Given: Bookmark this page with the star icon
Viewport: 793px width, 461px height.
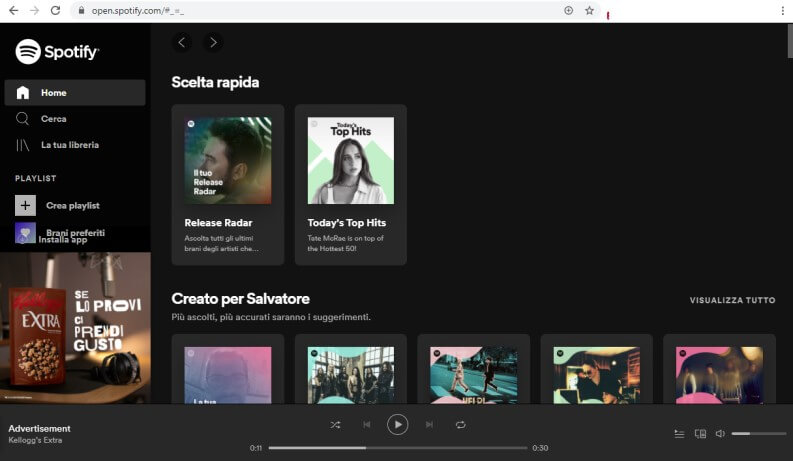Looking at the screenshot, I should point(589,11).
